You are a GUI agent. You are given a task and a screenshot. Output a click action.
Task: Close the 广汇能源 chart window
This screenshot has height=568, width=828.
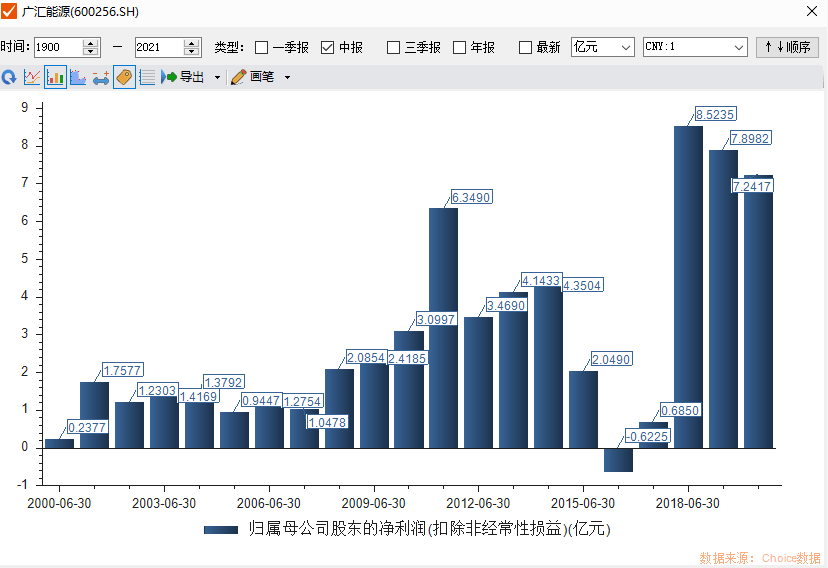pyautogui.click(x=812, y=11)
